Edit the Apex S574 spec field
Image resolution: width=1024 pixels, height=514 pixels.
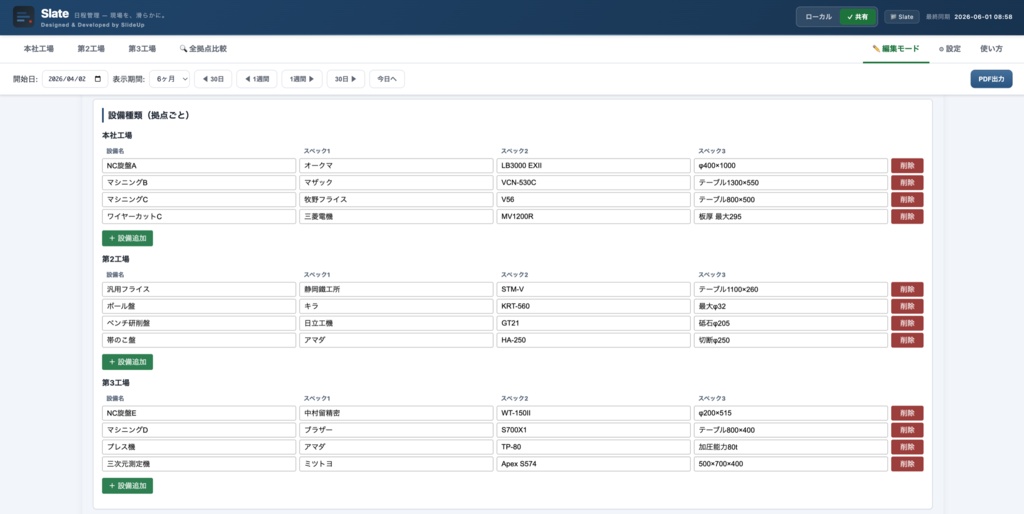point(594,464)
